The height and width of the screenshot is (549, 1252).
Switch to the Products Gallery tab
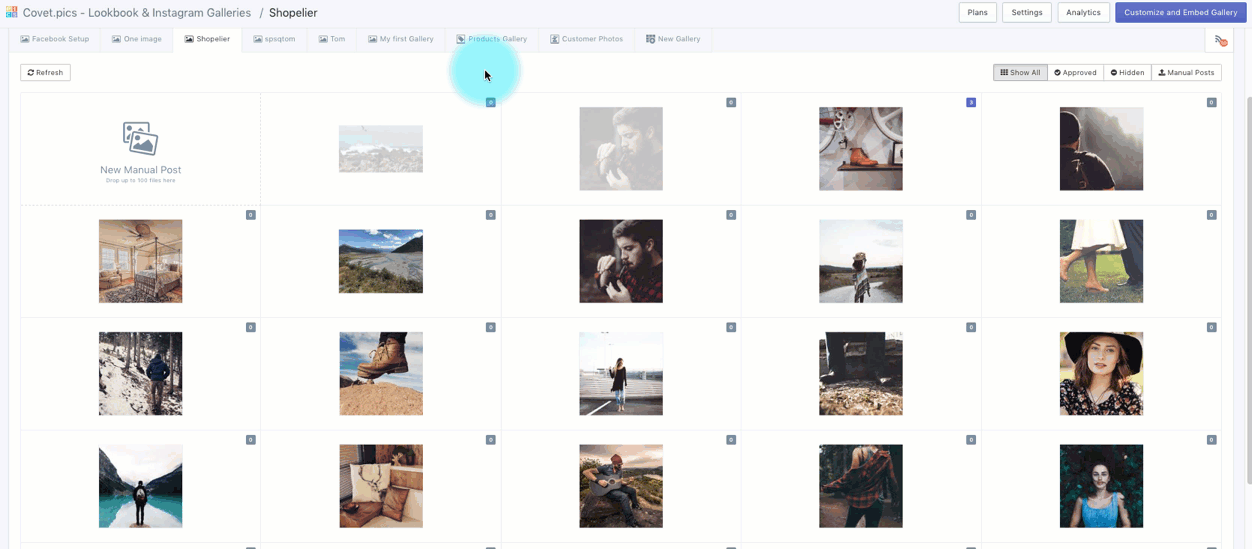coord(491,39)
